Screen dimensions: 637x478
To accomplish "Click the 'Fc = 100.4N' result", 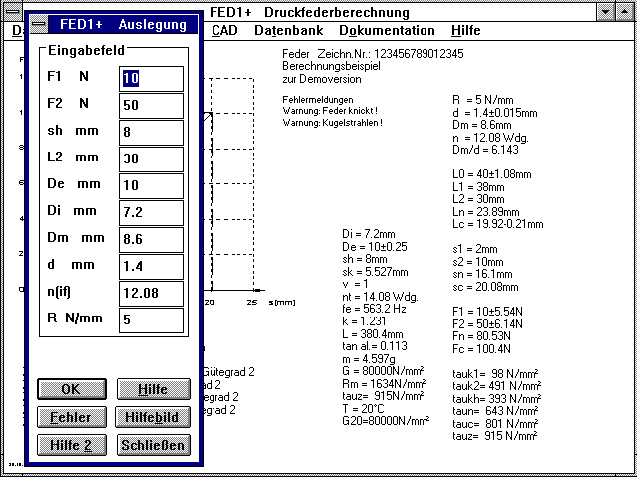I will pyautogui.click(x=481, y=349).
